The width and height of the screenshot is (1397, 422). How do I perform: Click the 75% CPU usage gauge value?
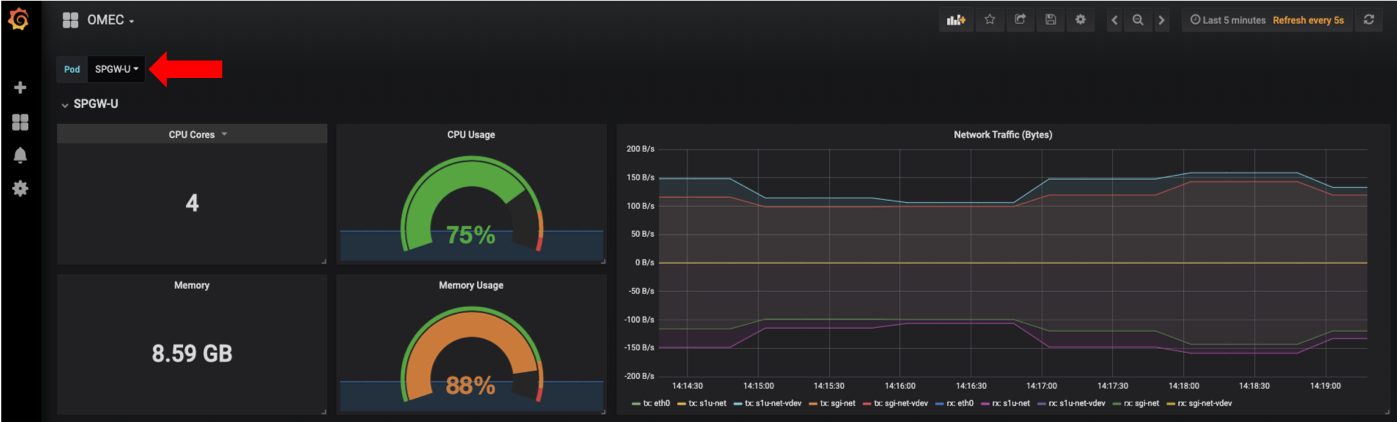click(x=471, y=235)
